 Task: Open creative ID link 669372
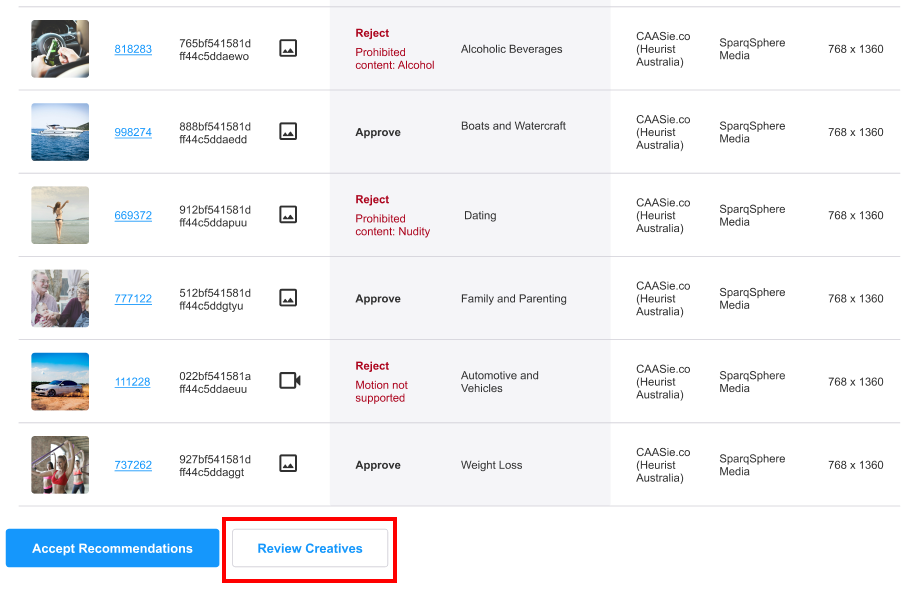click(x=133, y=216)
